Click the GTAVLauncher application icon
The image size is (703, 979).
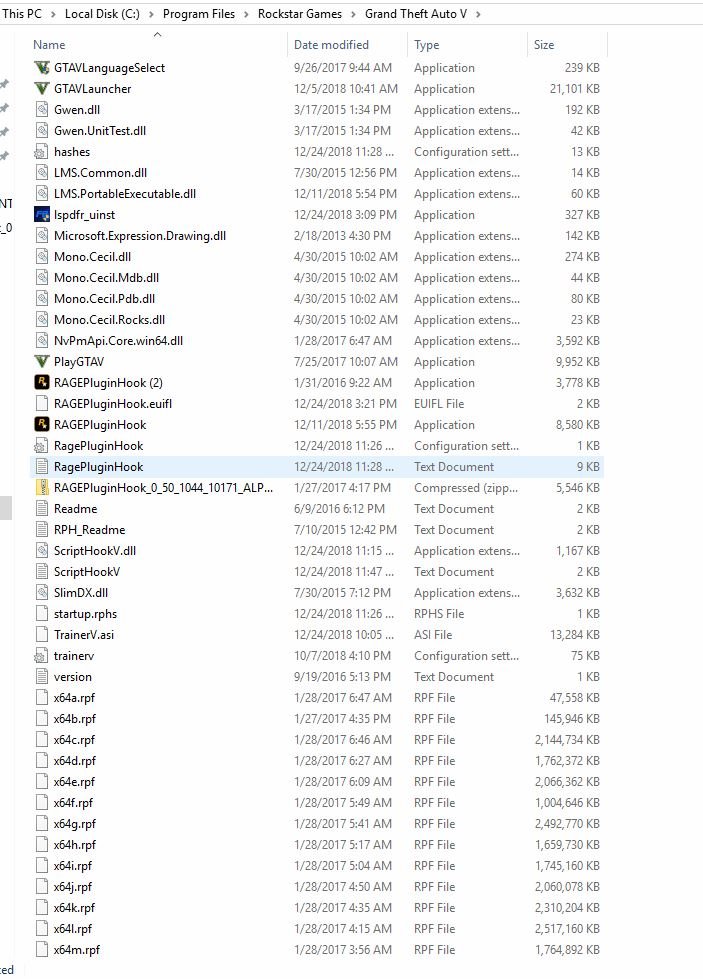42,89
